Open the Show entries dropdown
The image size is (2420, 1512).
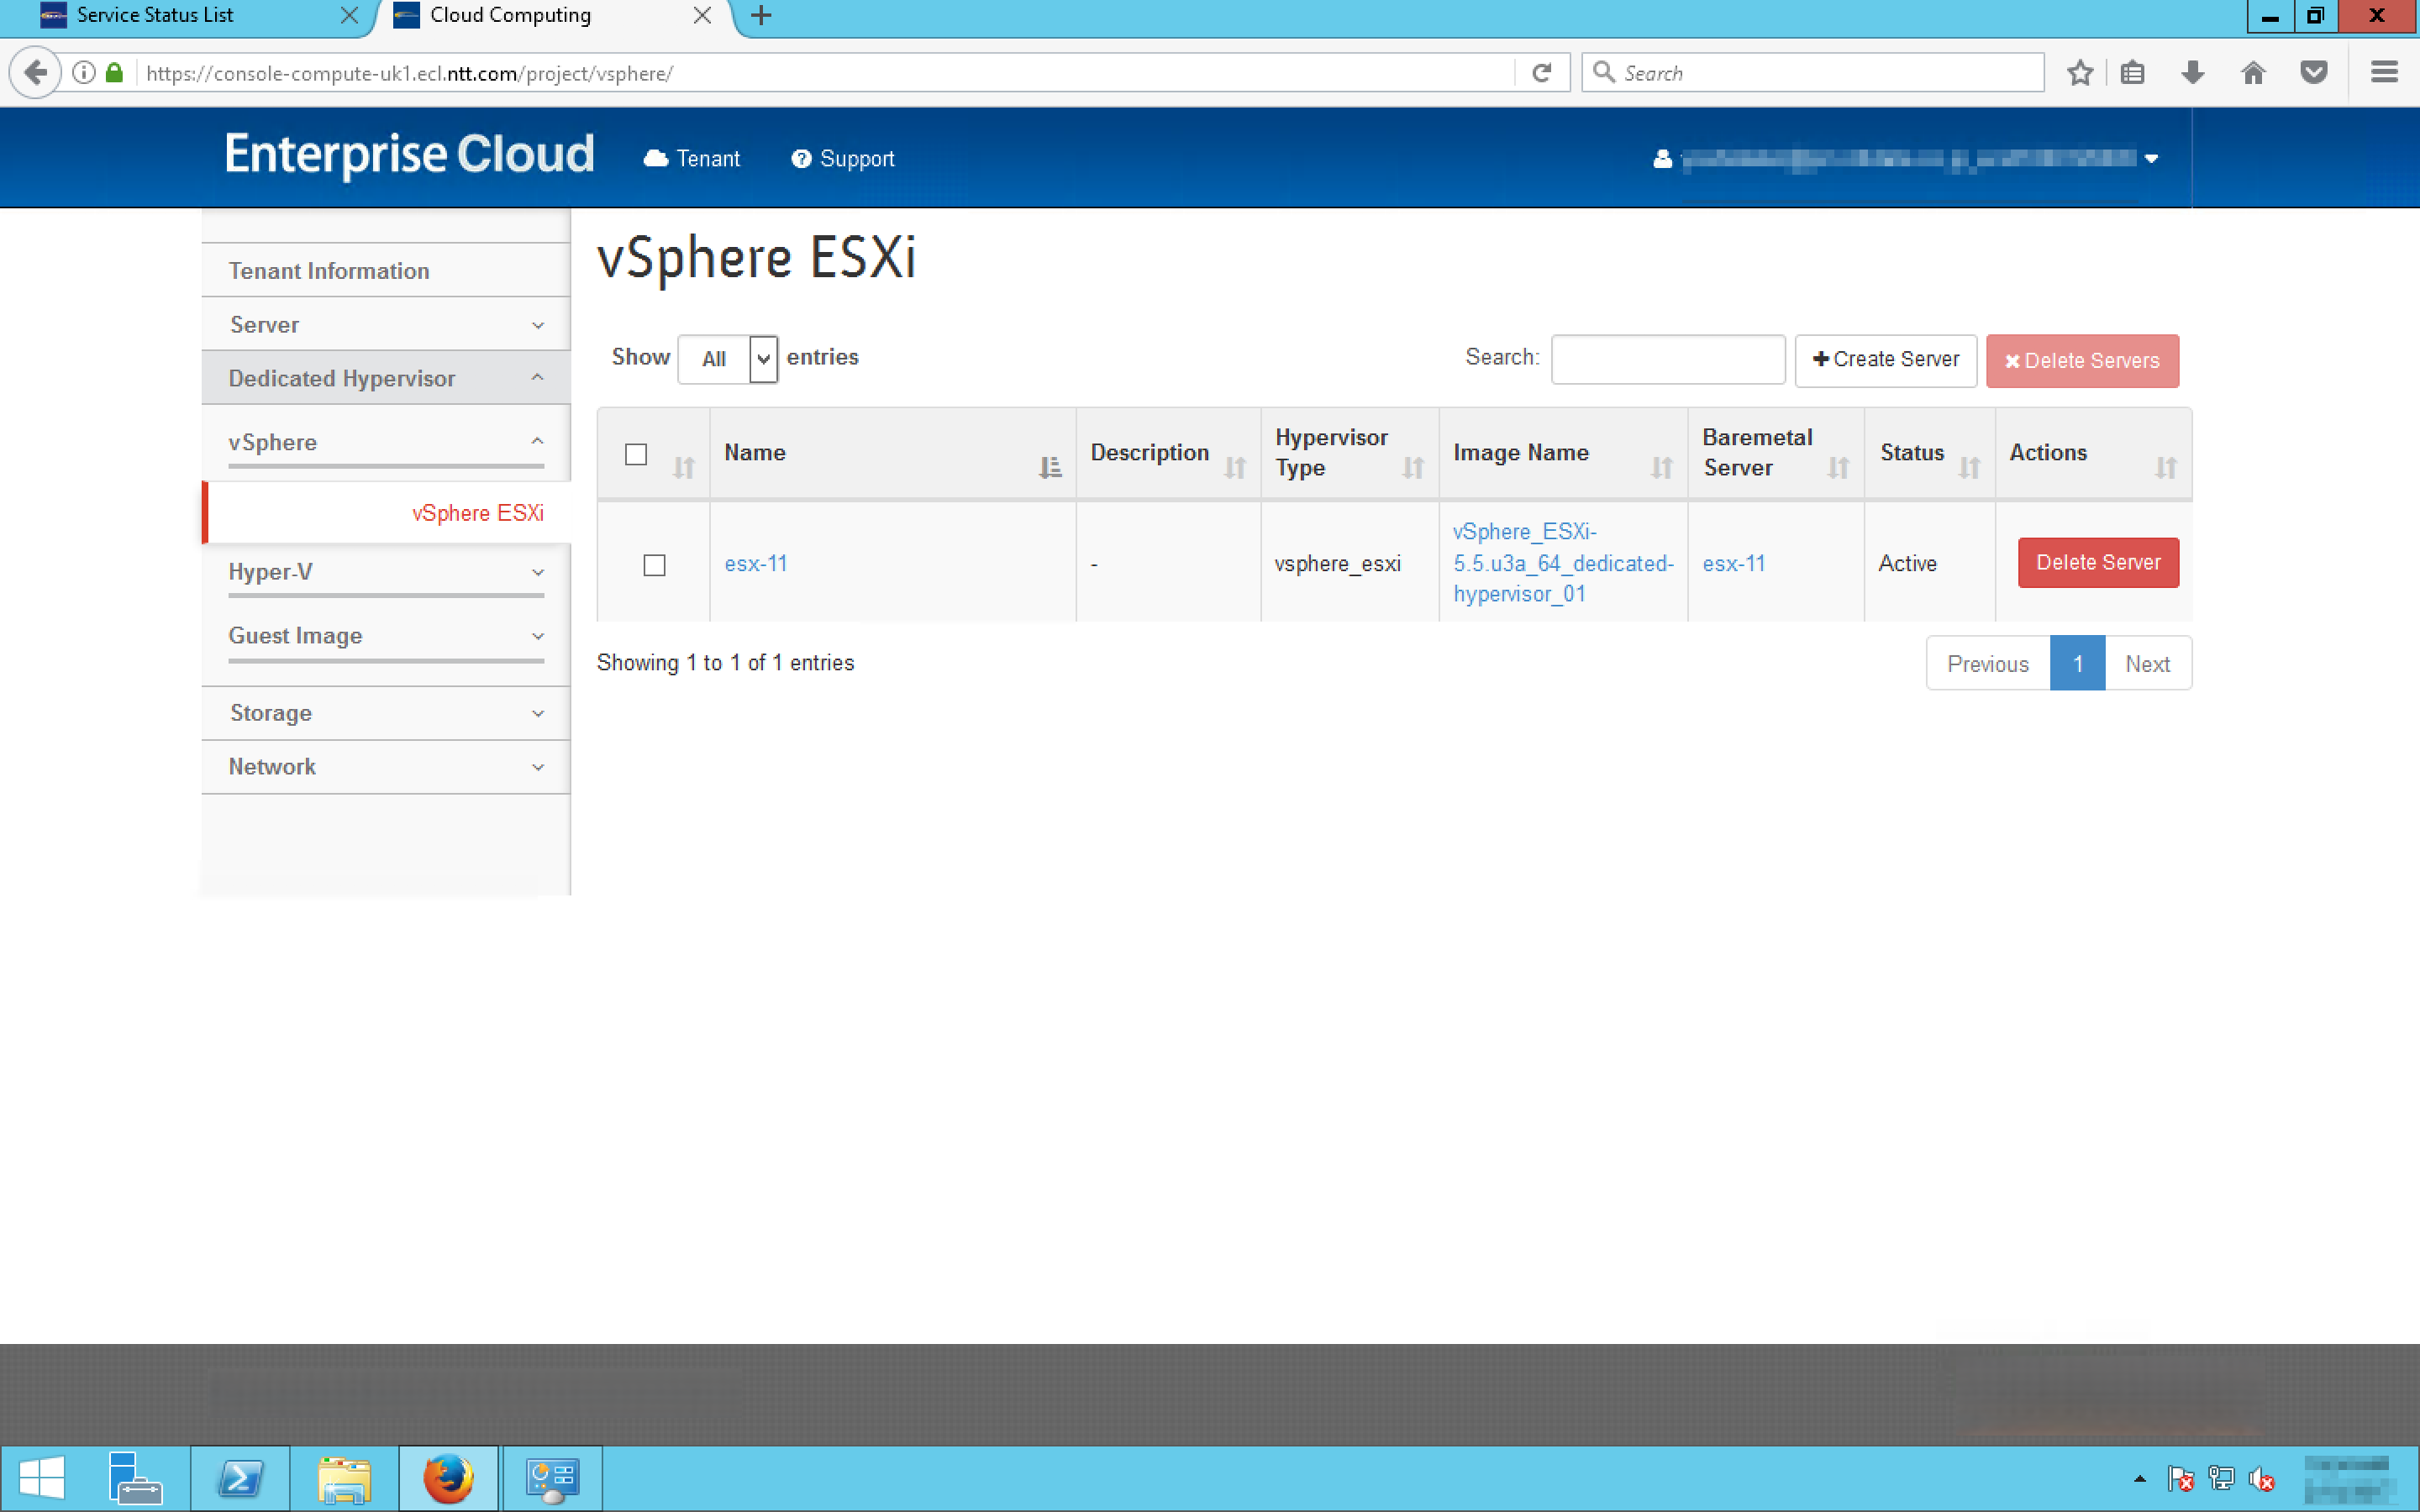(728, 359)
